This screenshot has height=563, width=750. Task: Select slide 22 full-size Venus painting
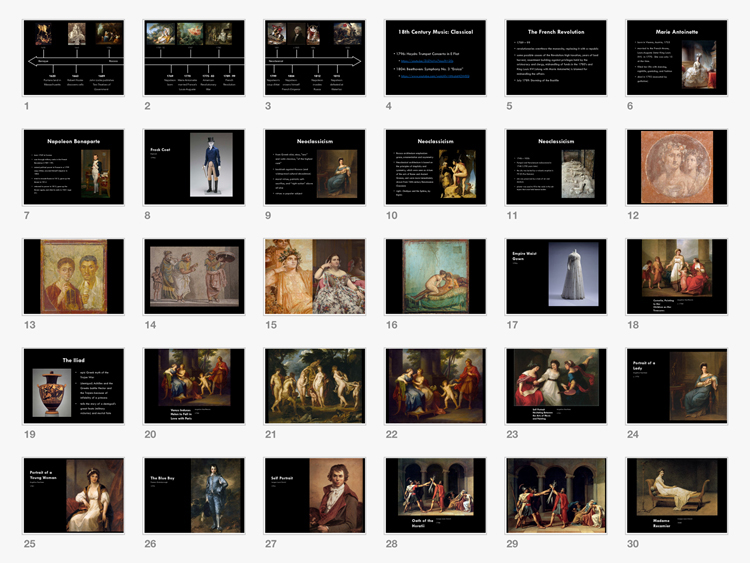435,386
